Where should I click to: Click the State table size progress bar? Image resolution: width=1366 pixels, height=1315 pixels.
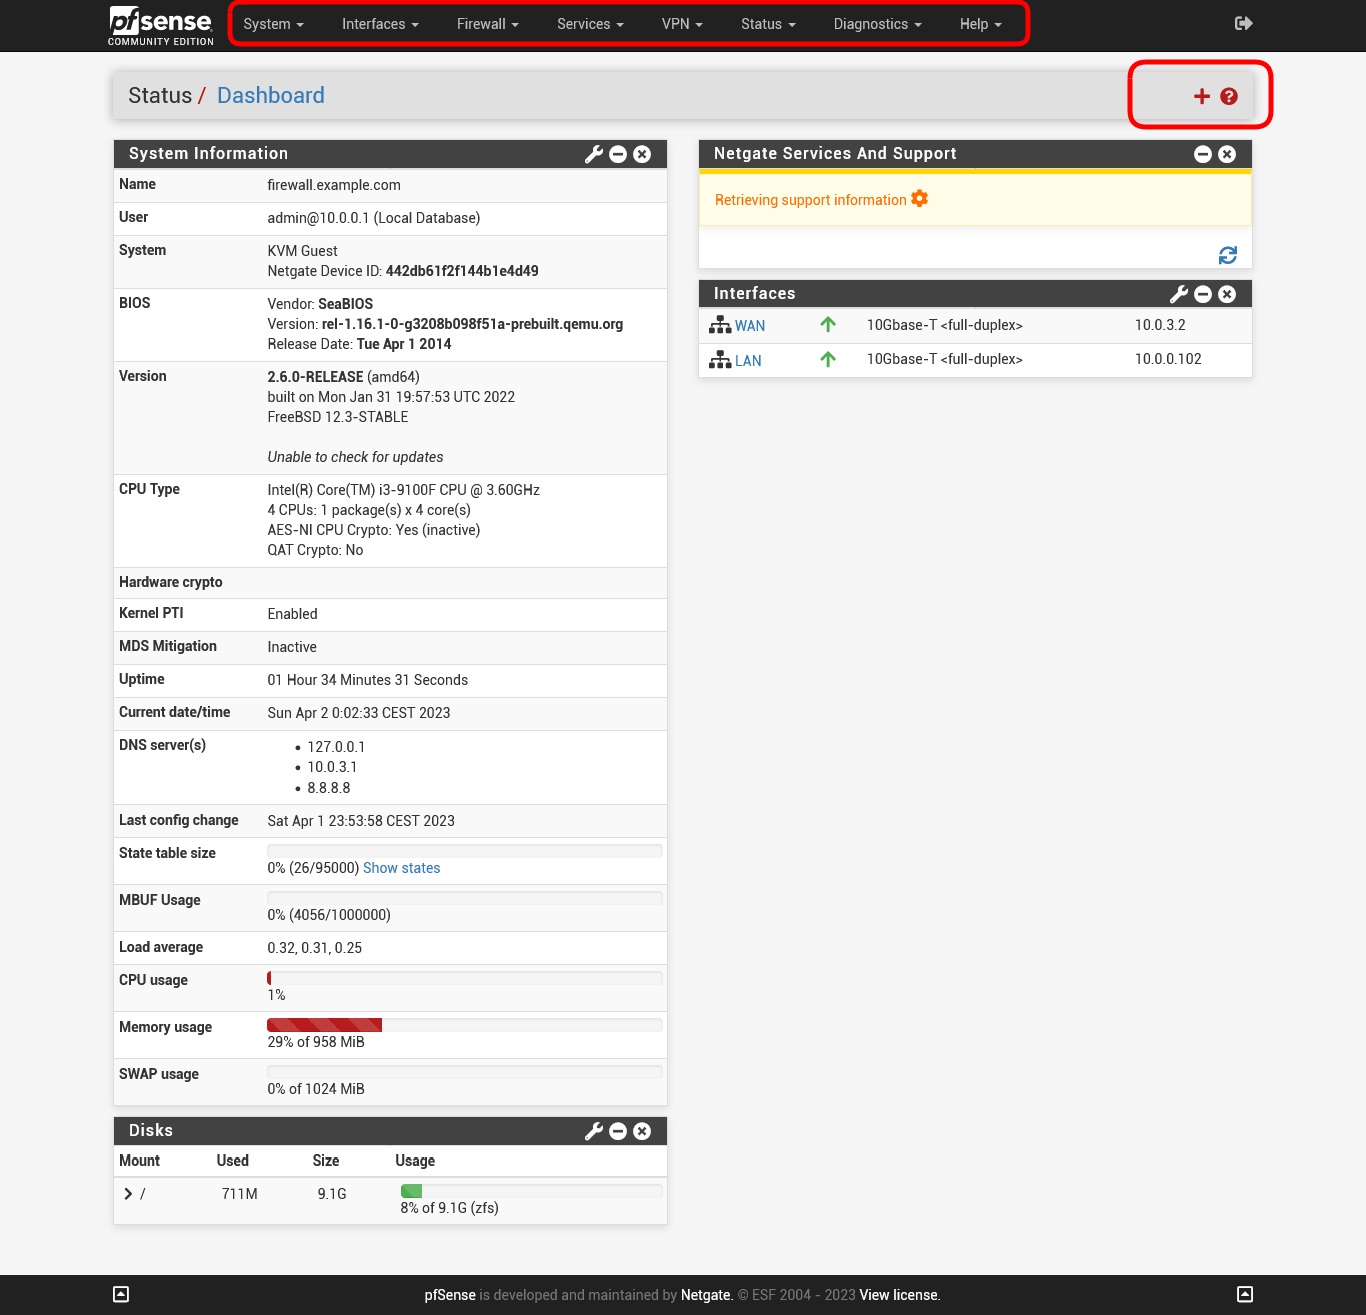pyautogui.click(x=464, y=851)
